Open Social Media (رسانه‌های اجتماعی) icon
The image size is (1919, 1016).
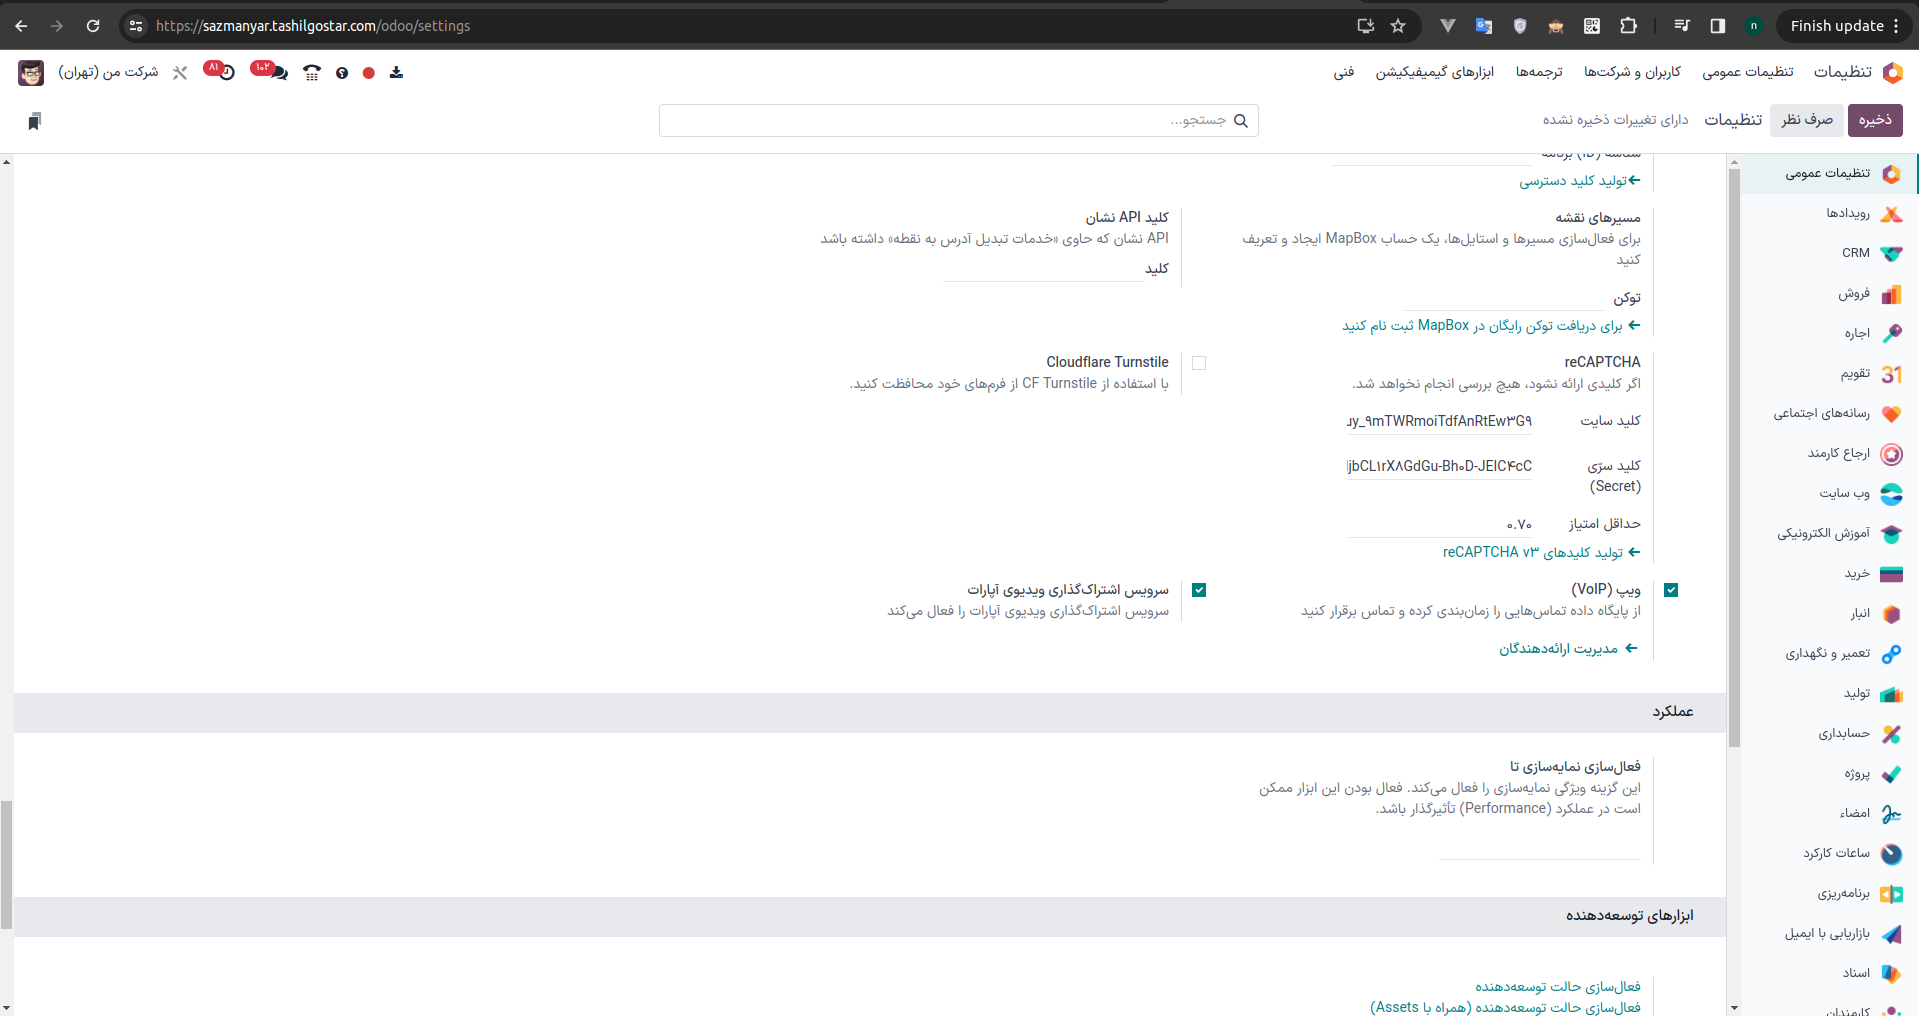[1891, 414]
